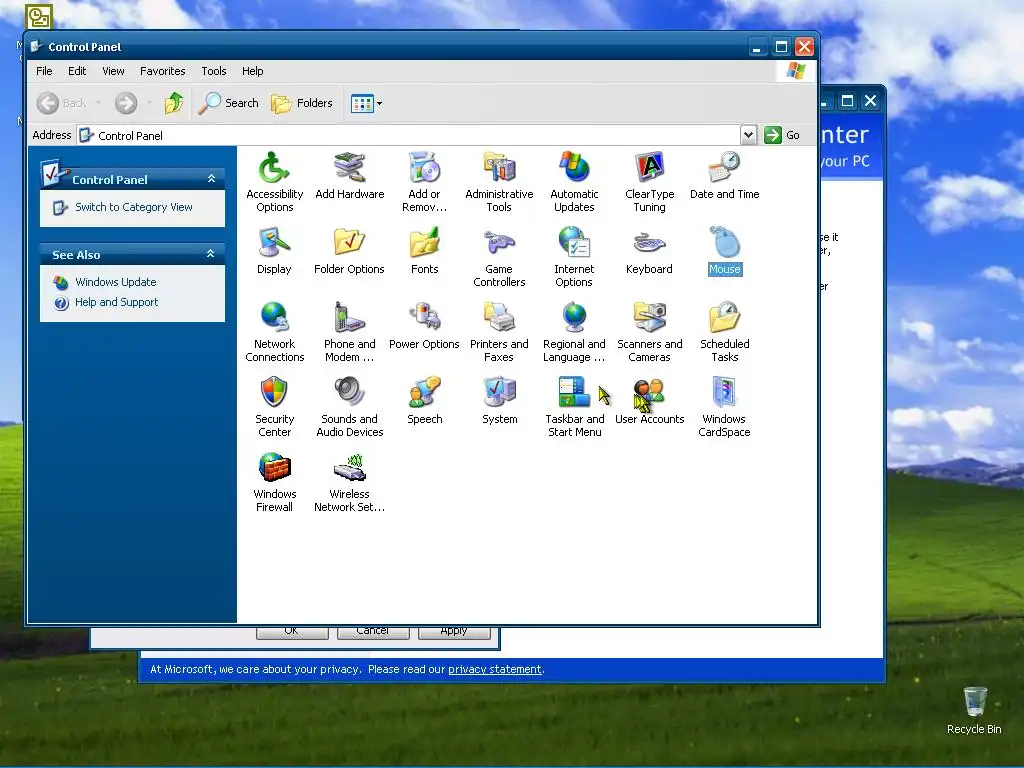Open the Tools menu
This screenshot has width=1024, height=768.
[x=214, y=71]
